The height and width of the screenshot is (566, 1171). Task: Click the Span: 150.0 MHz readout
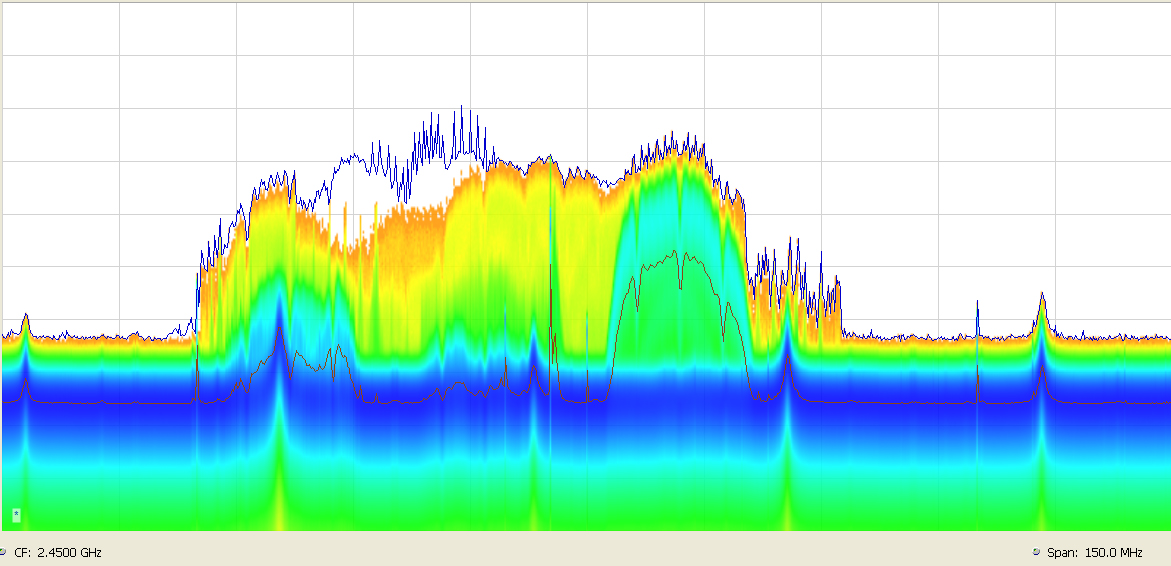pyautogui.click(x=1095, y=553)
